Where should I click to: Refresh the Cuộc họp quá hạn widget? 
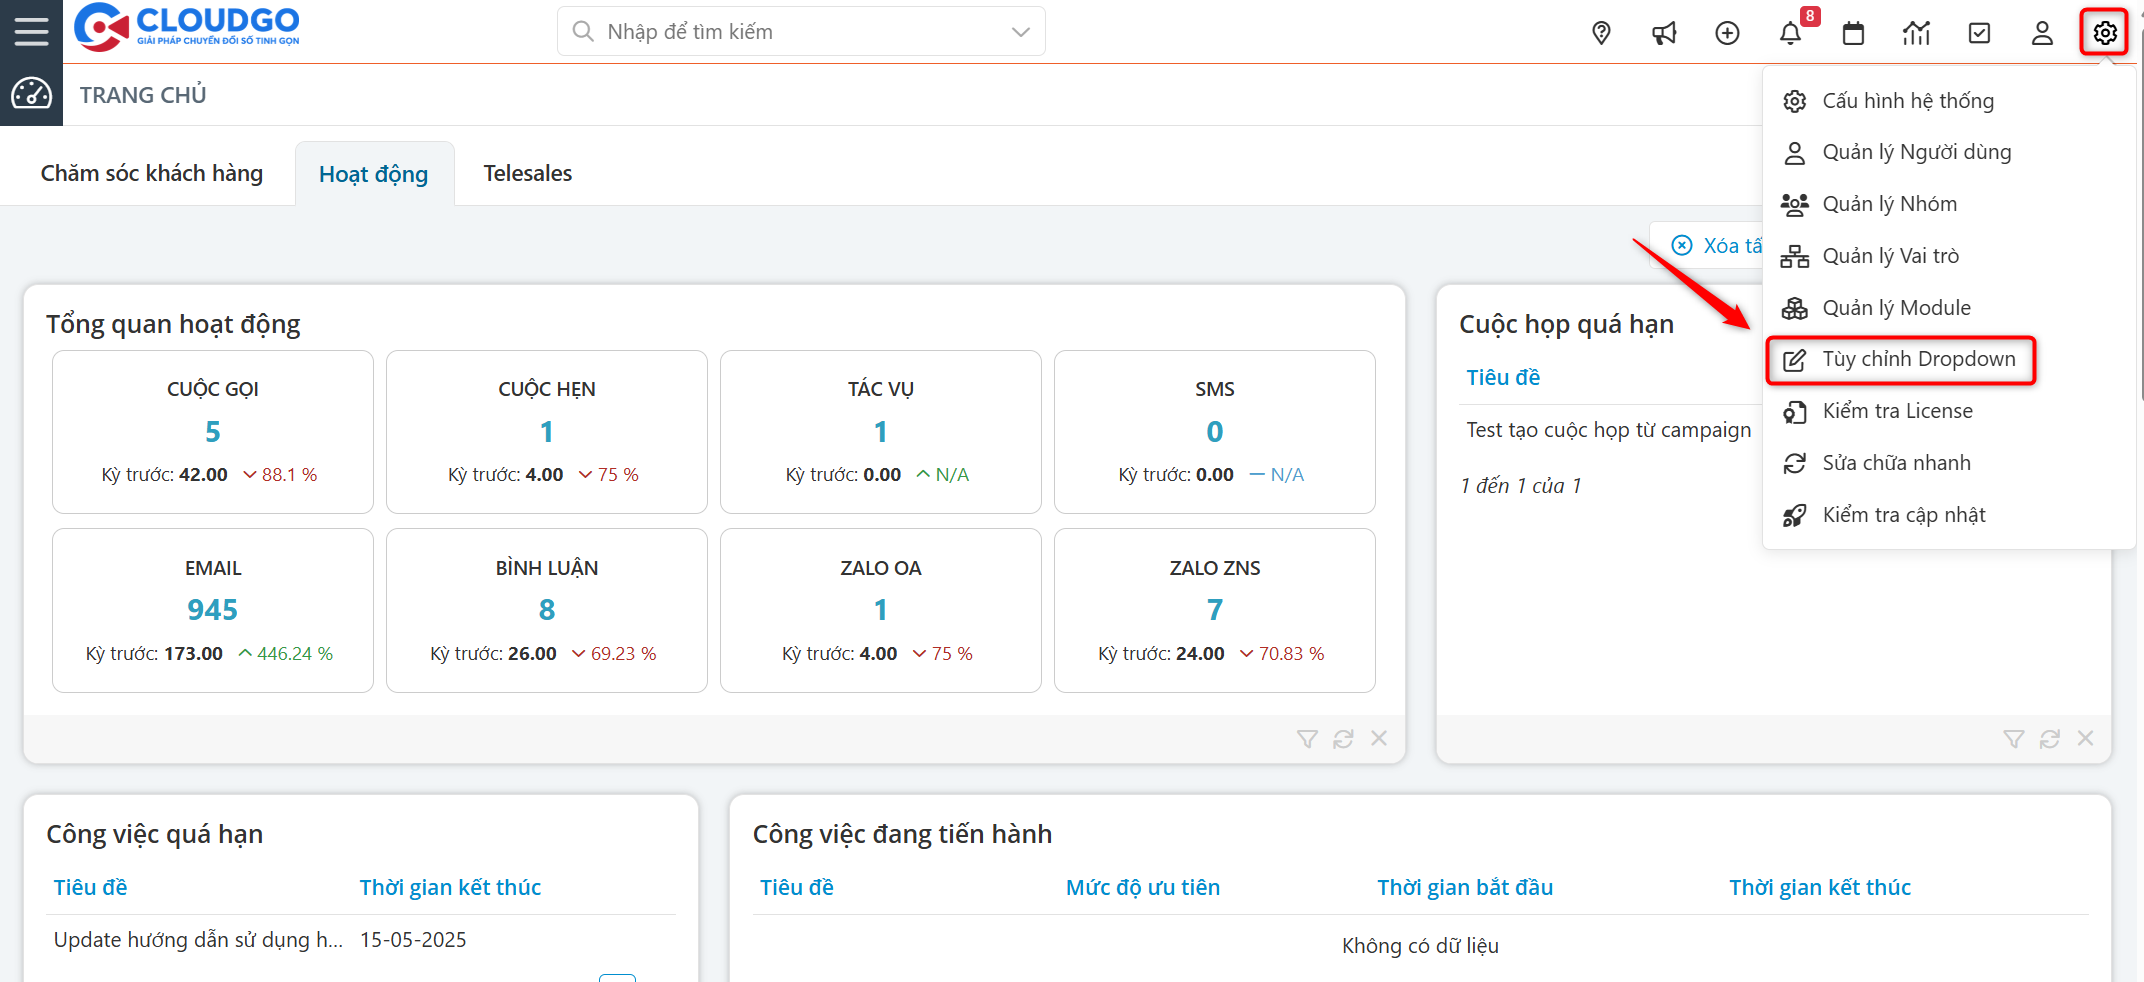[2049, 739]
